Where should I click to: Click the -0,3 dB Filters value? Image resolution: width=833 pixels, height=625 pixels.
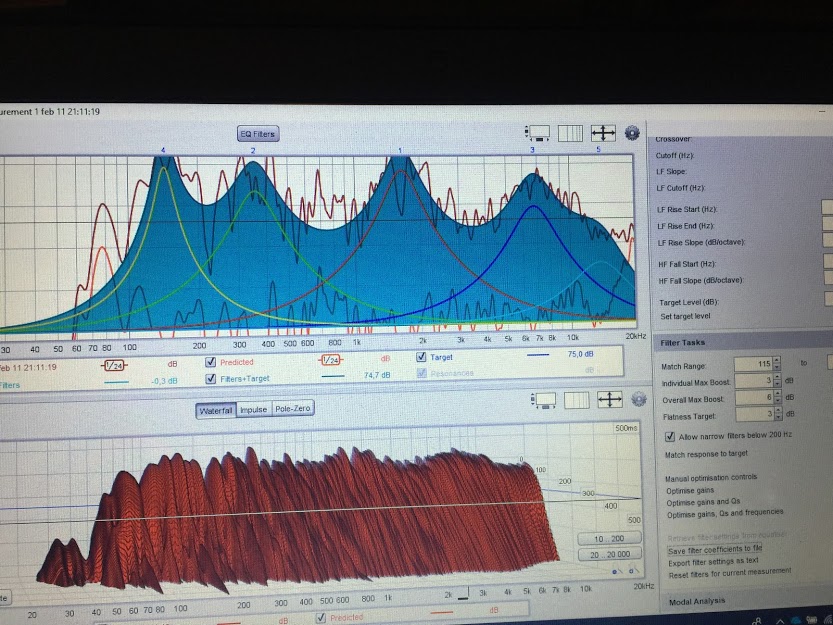click(164, 381)
